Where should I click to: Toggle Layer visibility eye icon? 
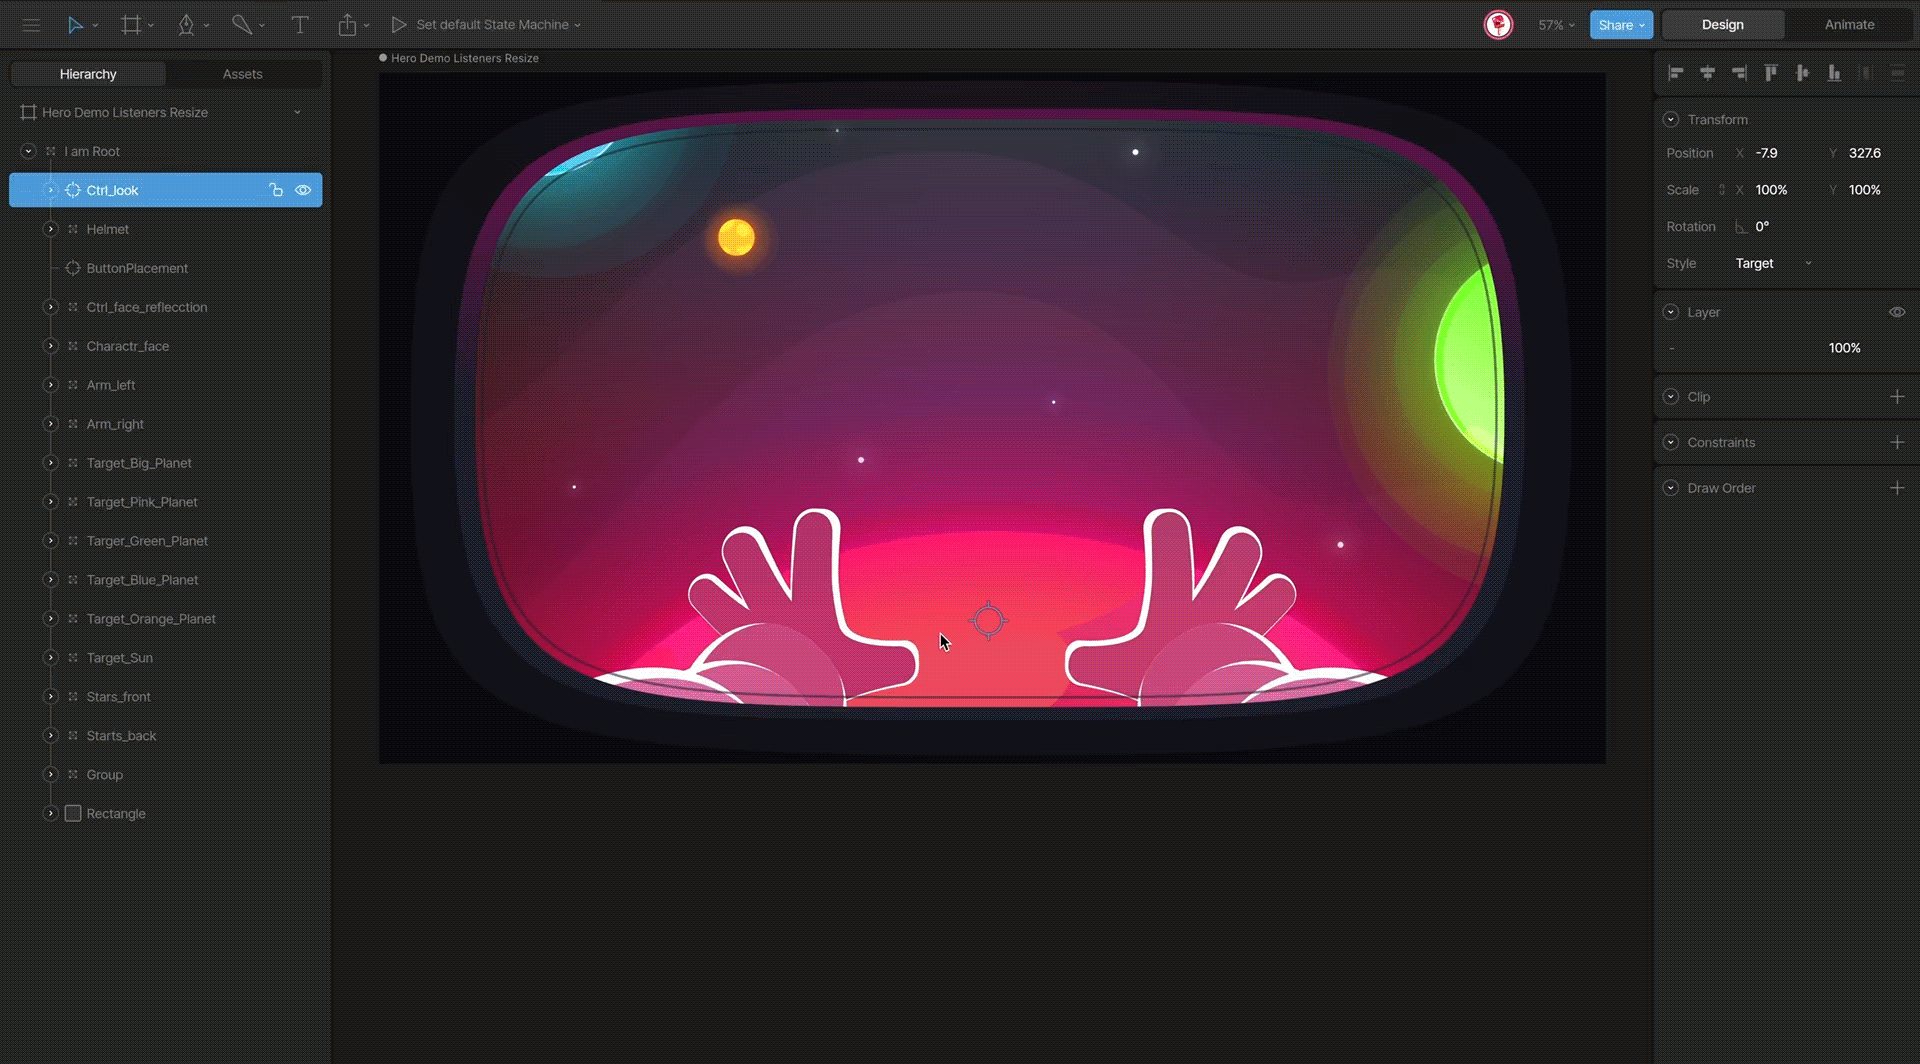pyautogui.click(x=1897, y=312)
